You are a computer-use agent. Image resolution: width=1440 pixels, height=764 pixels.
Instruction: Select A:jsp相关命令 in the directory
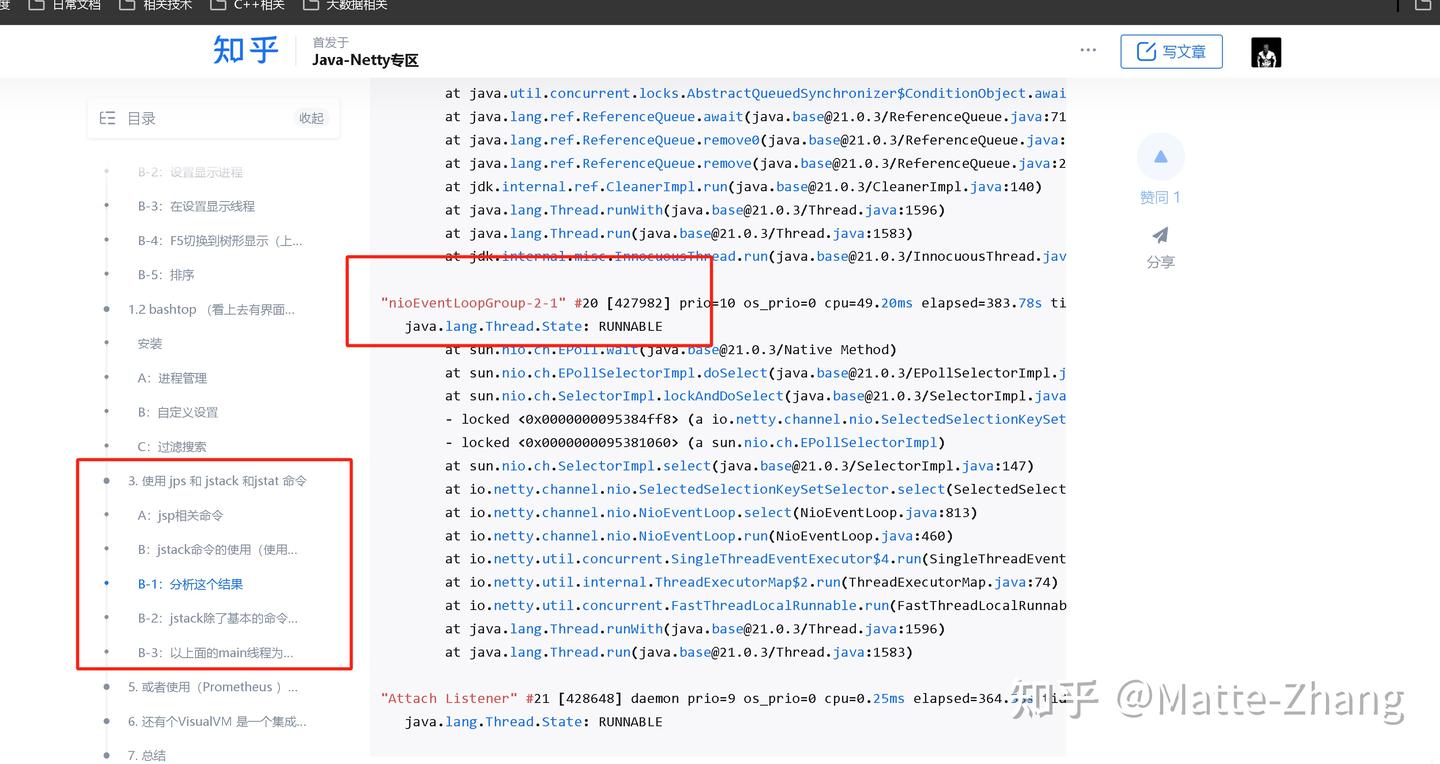pos(180,515)
